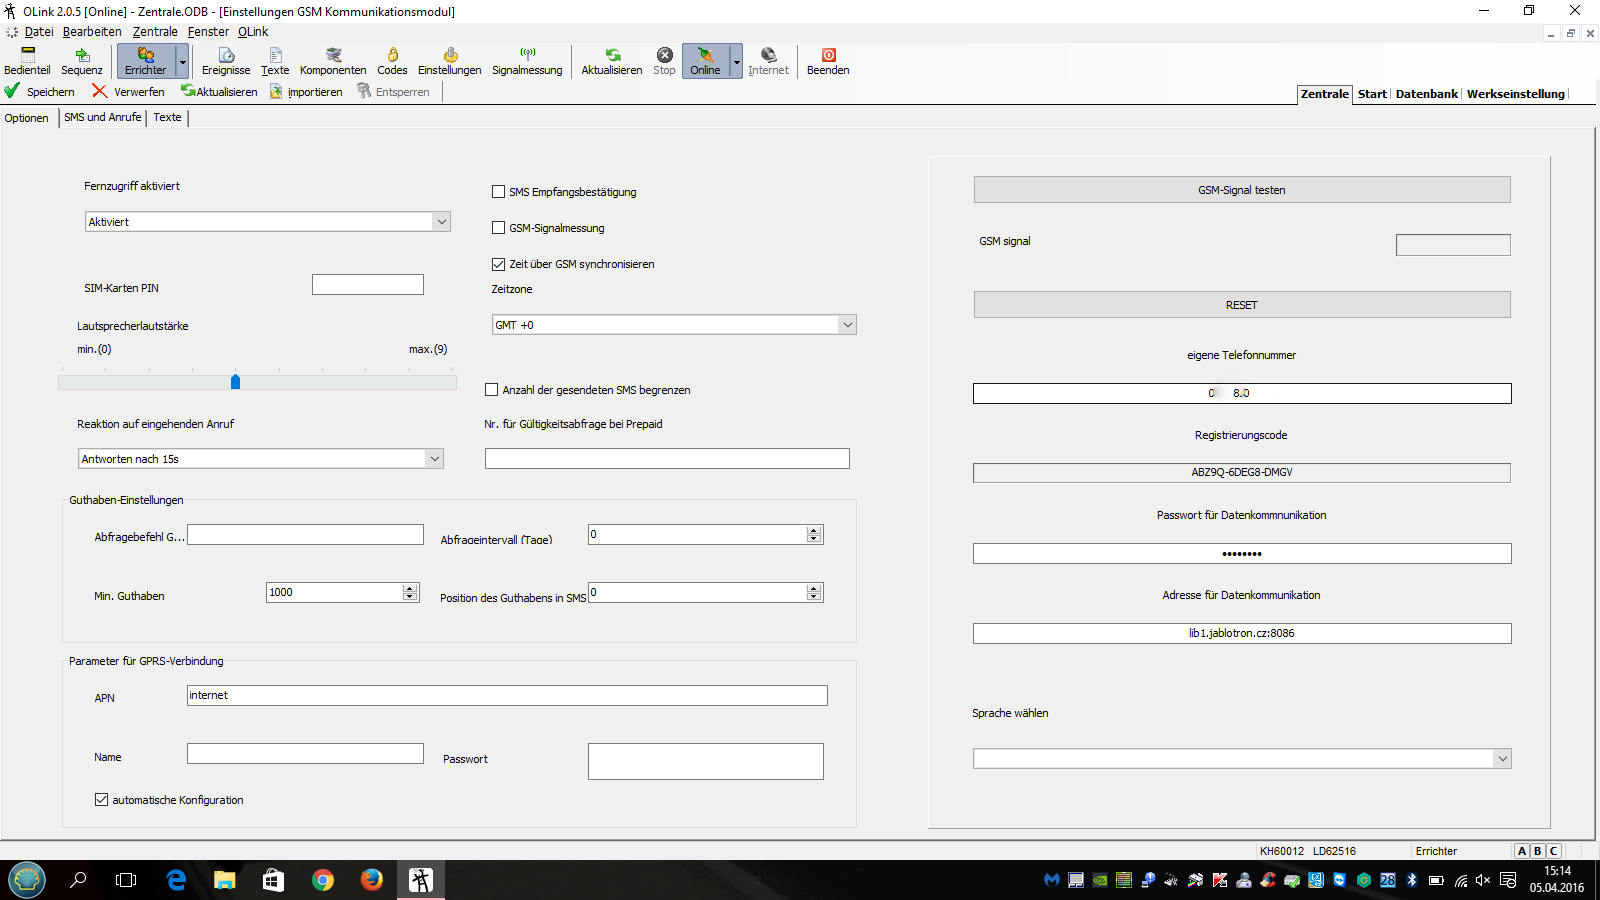
Task: Toggle the GSM-Signalmessung checkbox
Action: coord(498,228)
